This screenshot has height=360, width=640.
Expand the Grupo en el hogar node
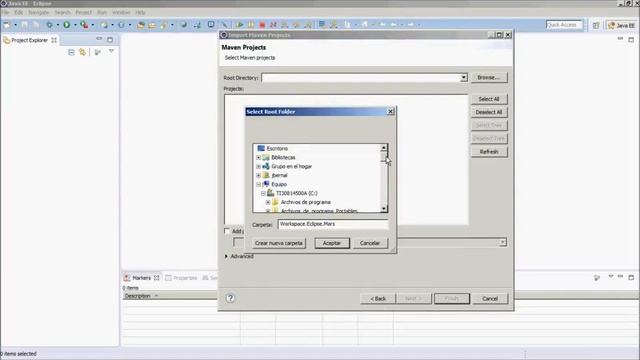click(258, 166)
